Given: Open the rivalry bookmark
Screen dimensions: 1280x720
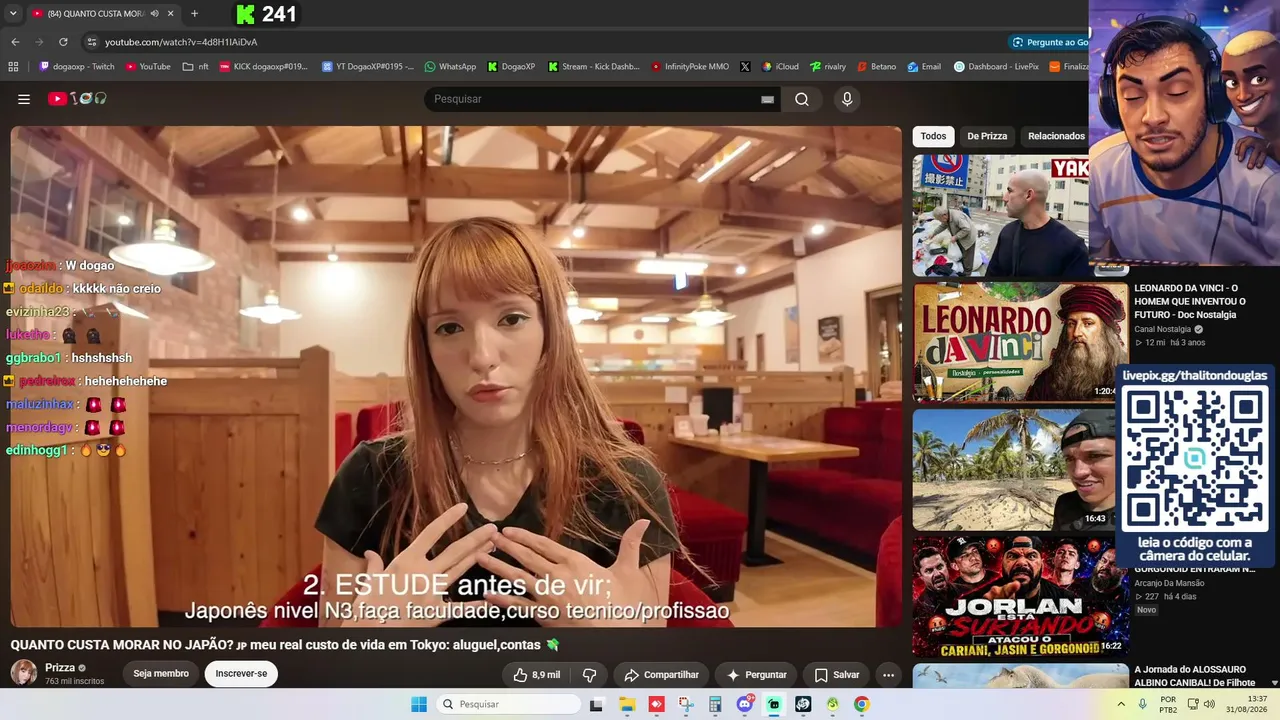Looking at the screenshot, I should [x=828, y=67].
